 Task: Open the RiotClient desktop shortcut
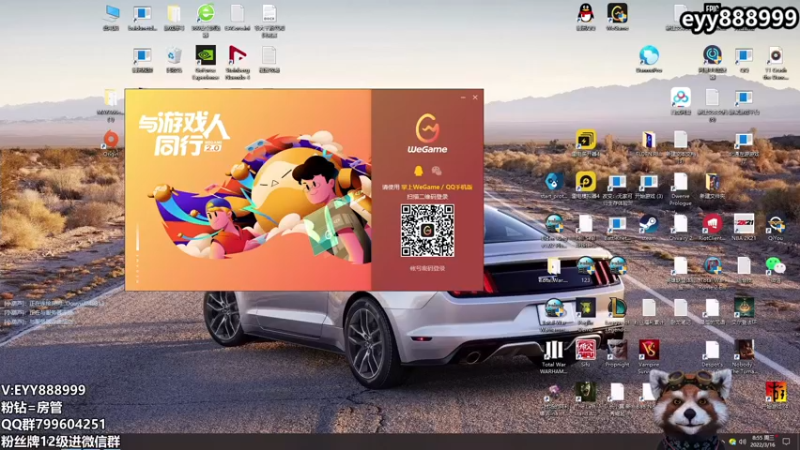[x=712, y=227]
